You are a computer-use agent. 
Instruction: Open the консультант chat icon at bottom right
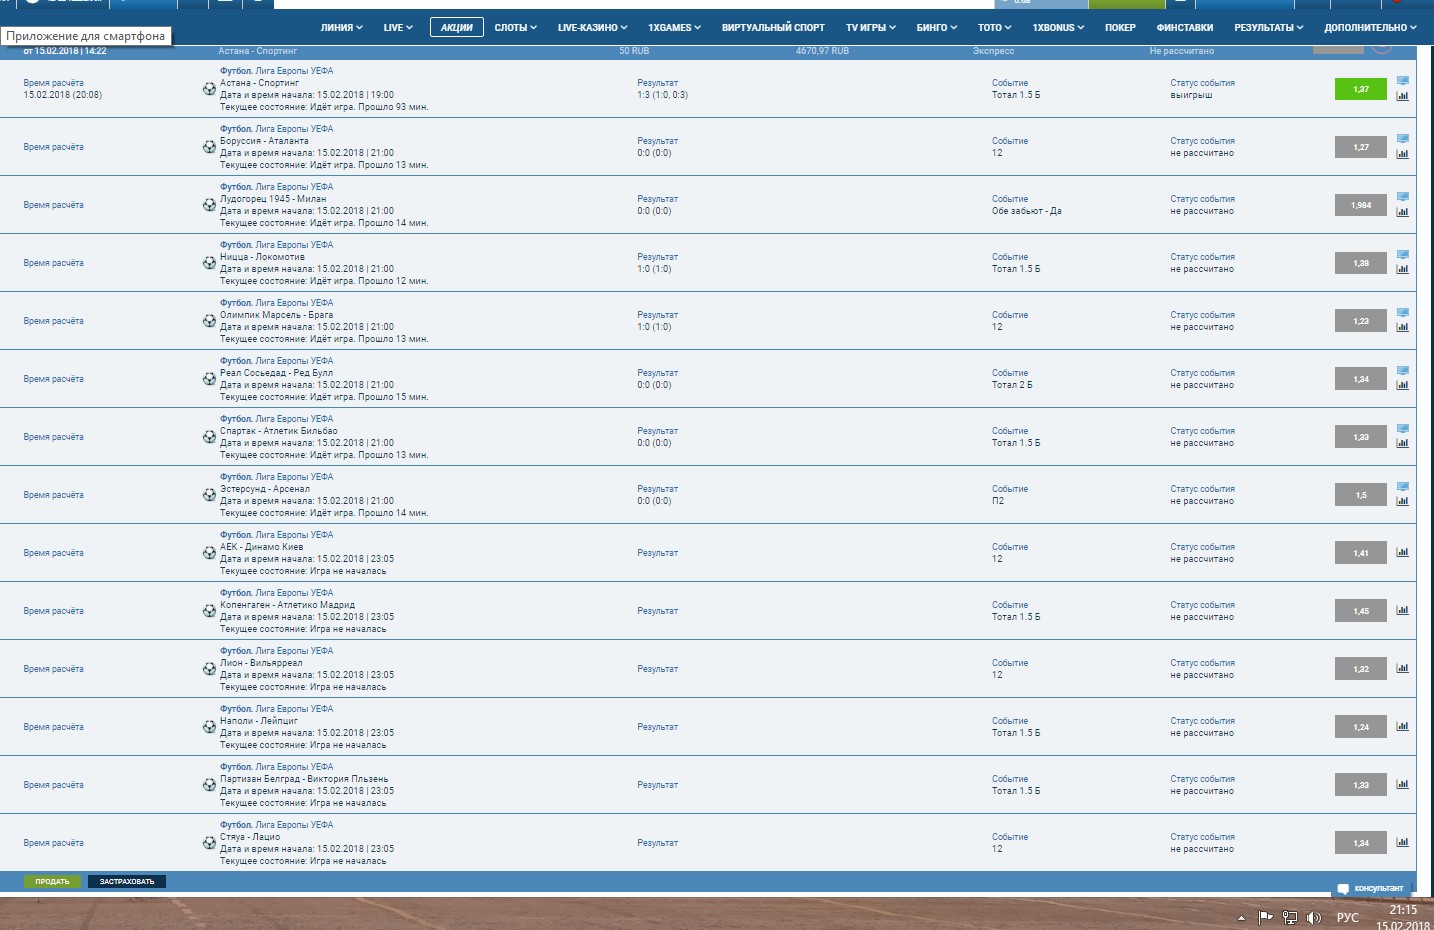1344,887
